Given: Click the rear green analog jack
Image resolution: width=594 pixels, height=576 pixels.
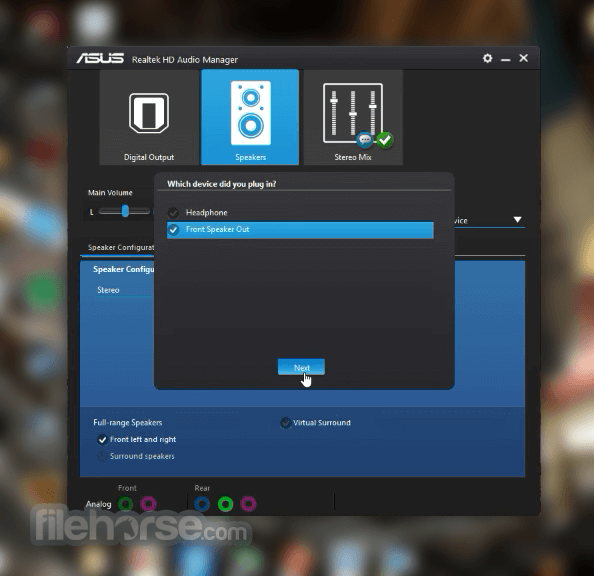Looking at the screenshot, I should coord(225,504).
